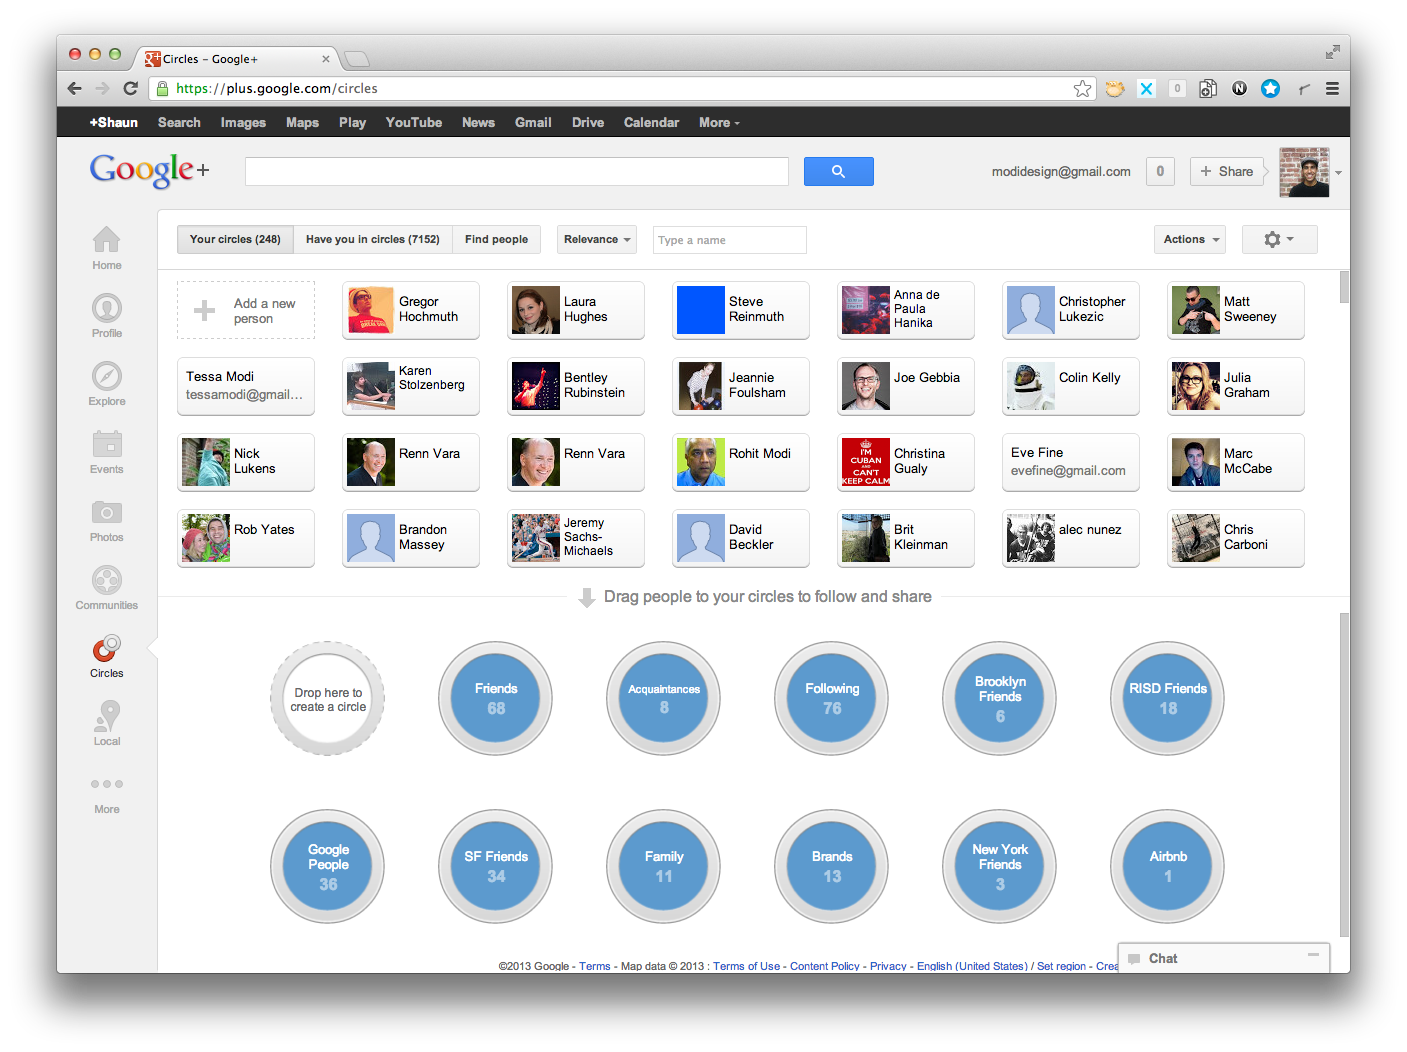
Task: Click the Type a name filter field
Action: (730, 240)
